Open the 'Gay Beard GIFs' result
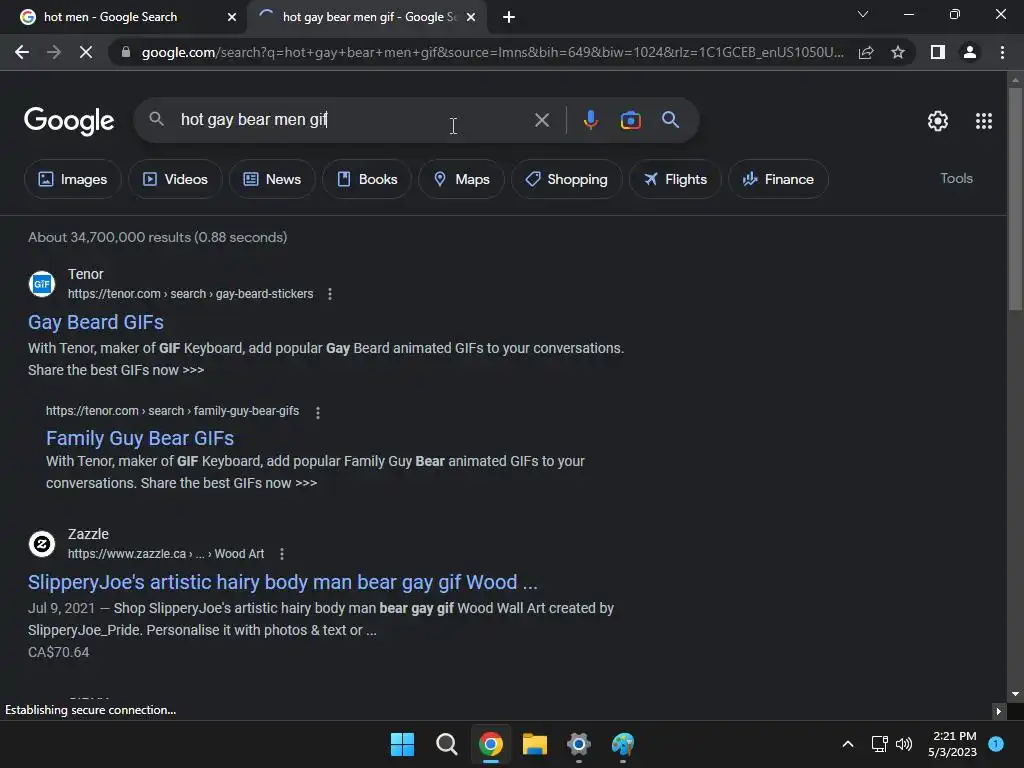 pos(96,322)
